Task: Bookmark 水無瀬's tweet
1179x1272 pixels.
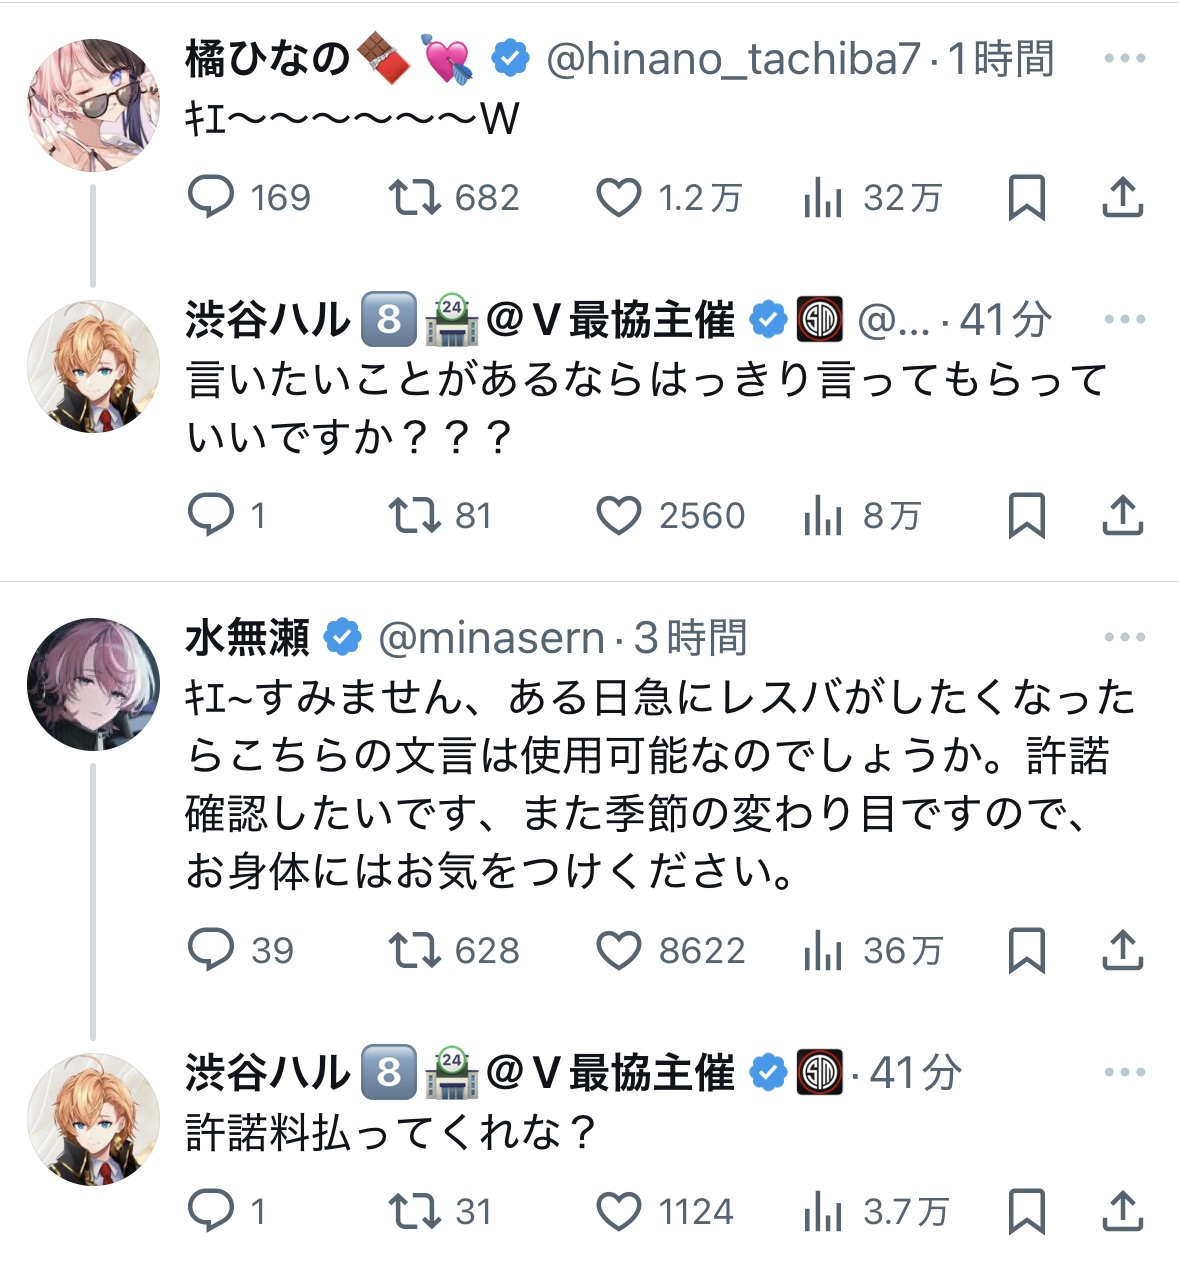Action: tap(1026, 951)
